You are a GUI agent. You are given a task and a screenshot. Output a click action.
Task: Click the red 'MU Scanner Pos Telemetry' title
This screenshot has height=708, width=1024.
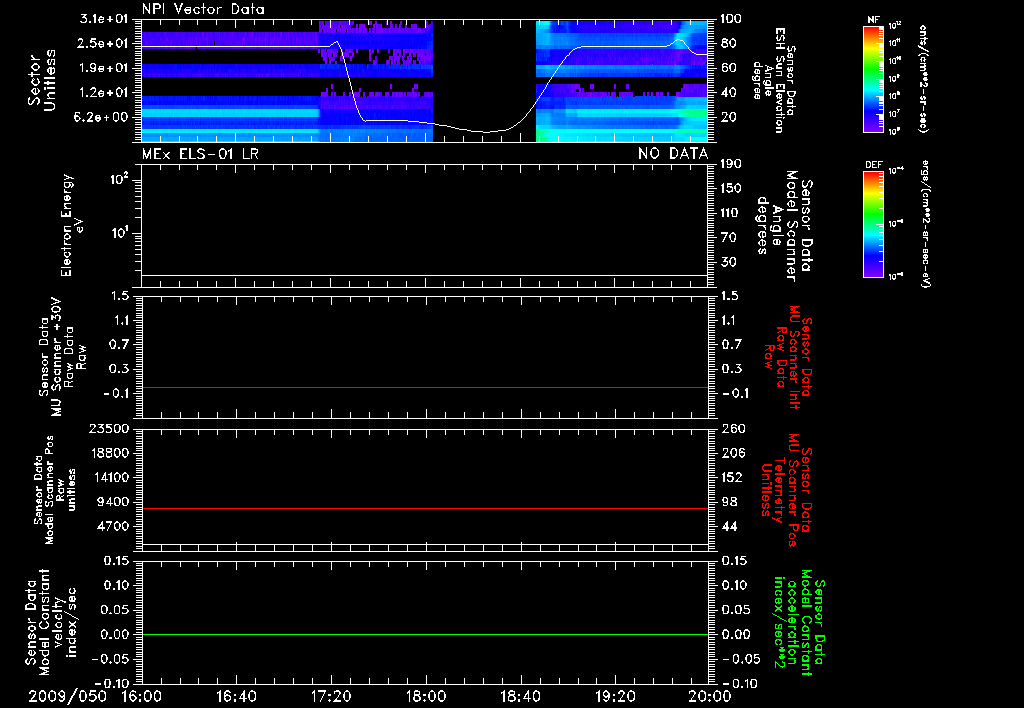[788, 489]
